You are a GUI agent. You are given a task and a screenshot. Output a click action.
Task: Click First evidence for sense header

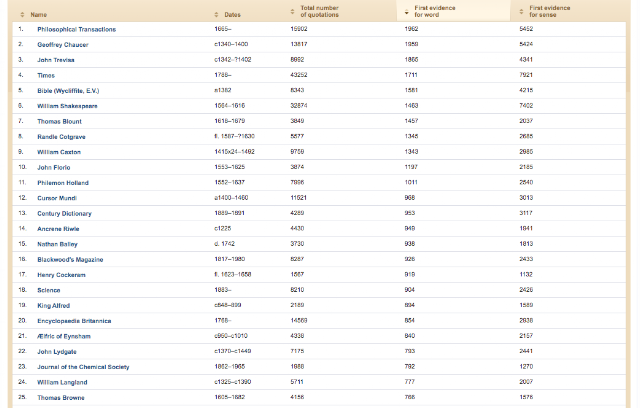pos(550,11)
